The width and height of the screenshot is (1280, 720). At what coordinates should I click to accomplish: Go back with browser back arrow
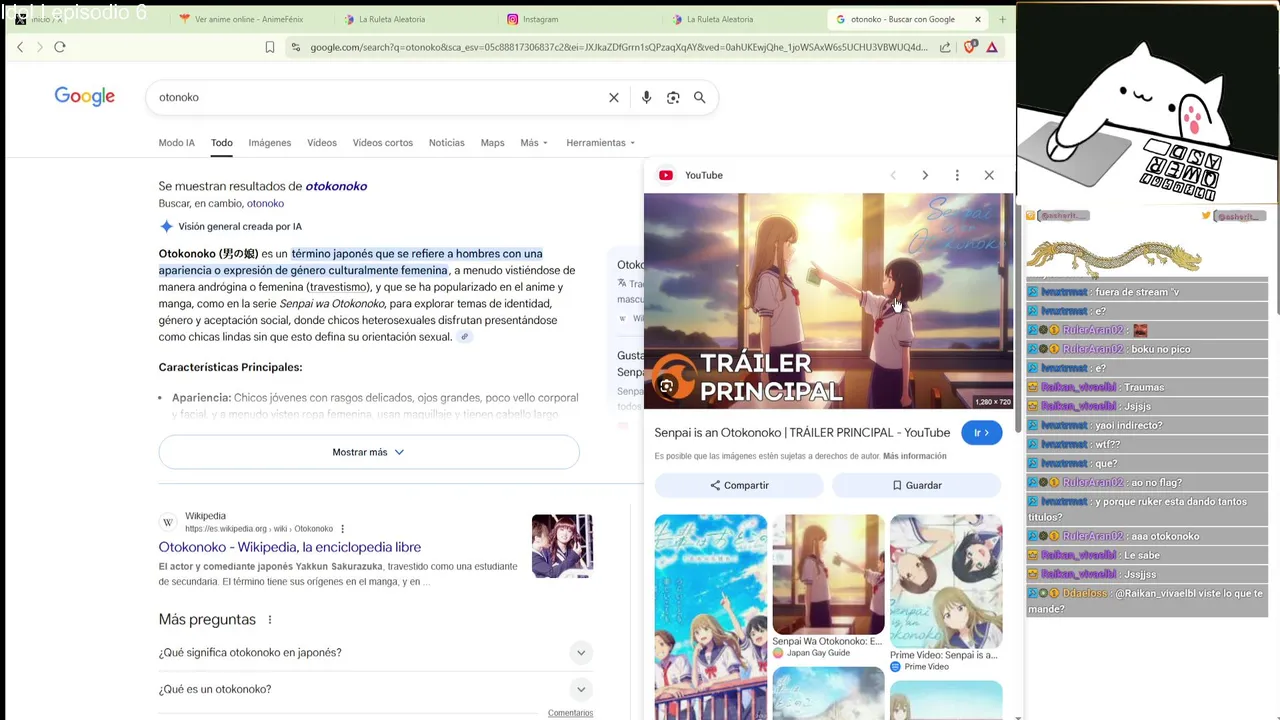pyautogui.click(x=20, y=47)
